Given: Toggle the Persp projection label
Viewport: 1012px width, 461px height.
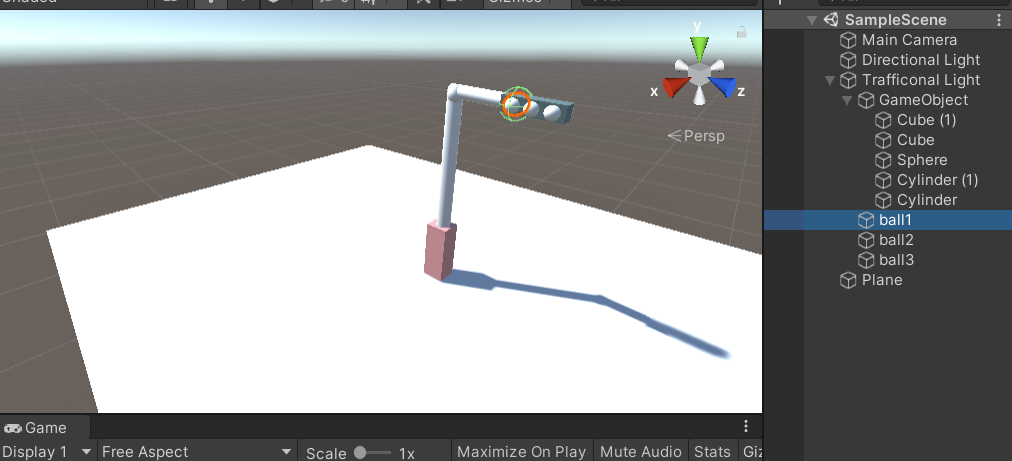Looking at the screenshot, I should click(x=696, y=136).
